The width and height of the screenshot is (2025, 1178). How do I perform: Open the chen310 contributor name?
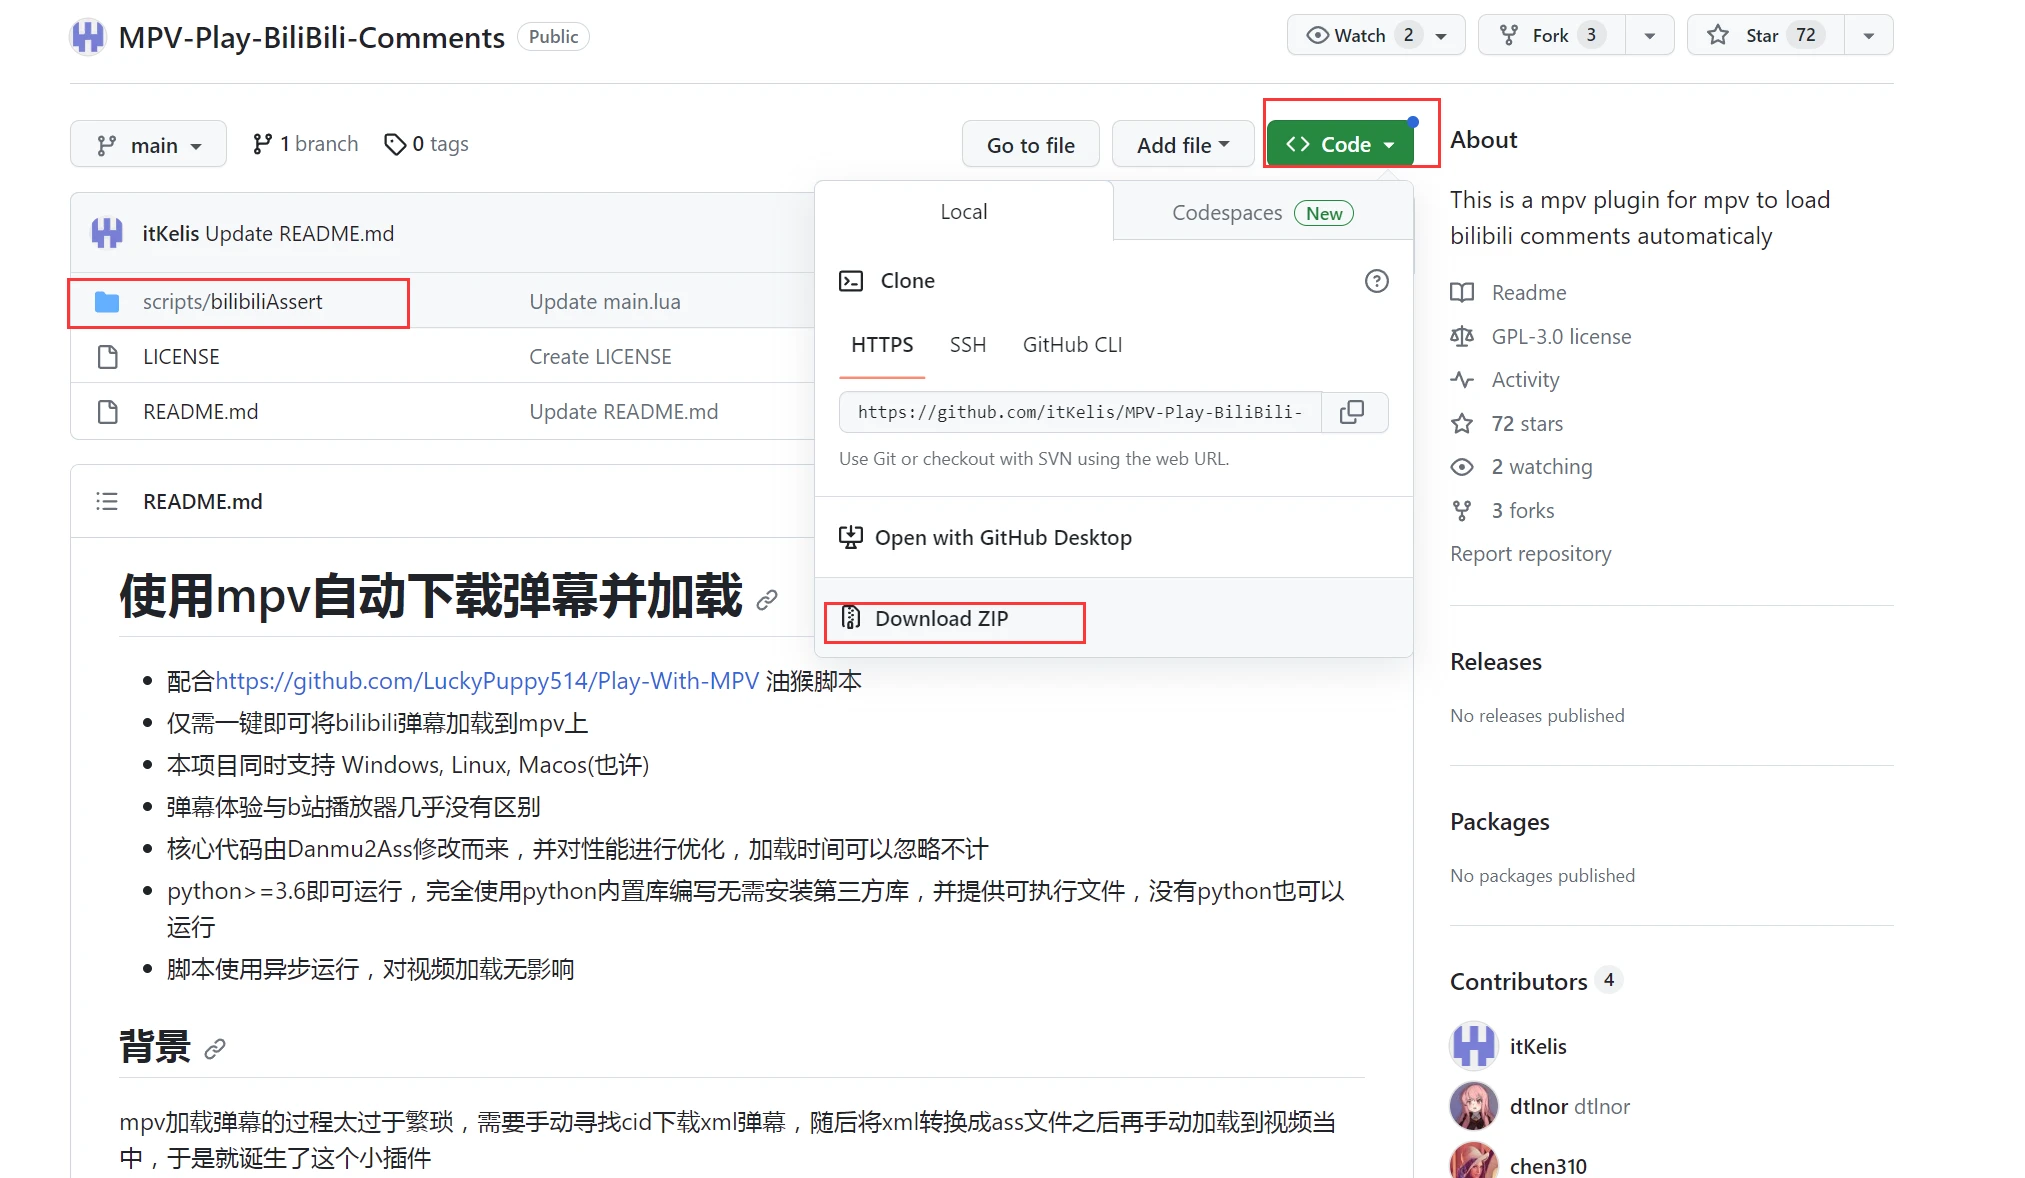point(1548,1167)
